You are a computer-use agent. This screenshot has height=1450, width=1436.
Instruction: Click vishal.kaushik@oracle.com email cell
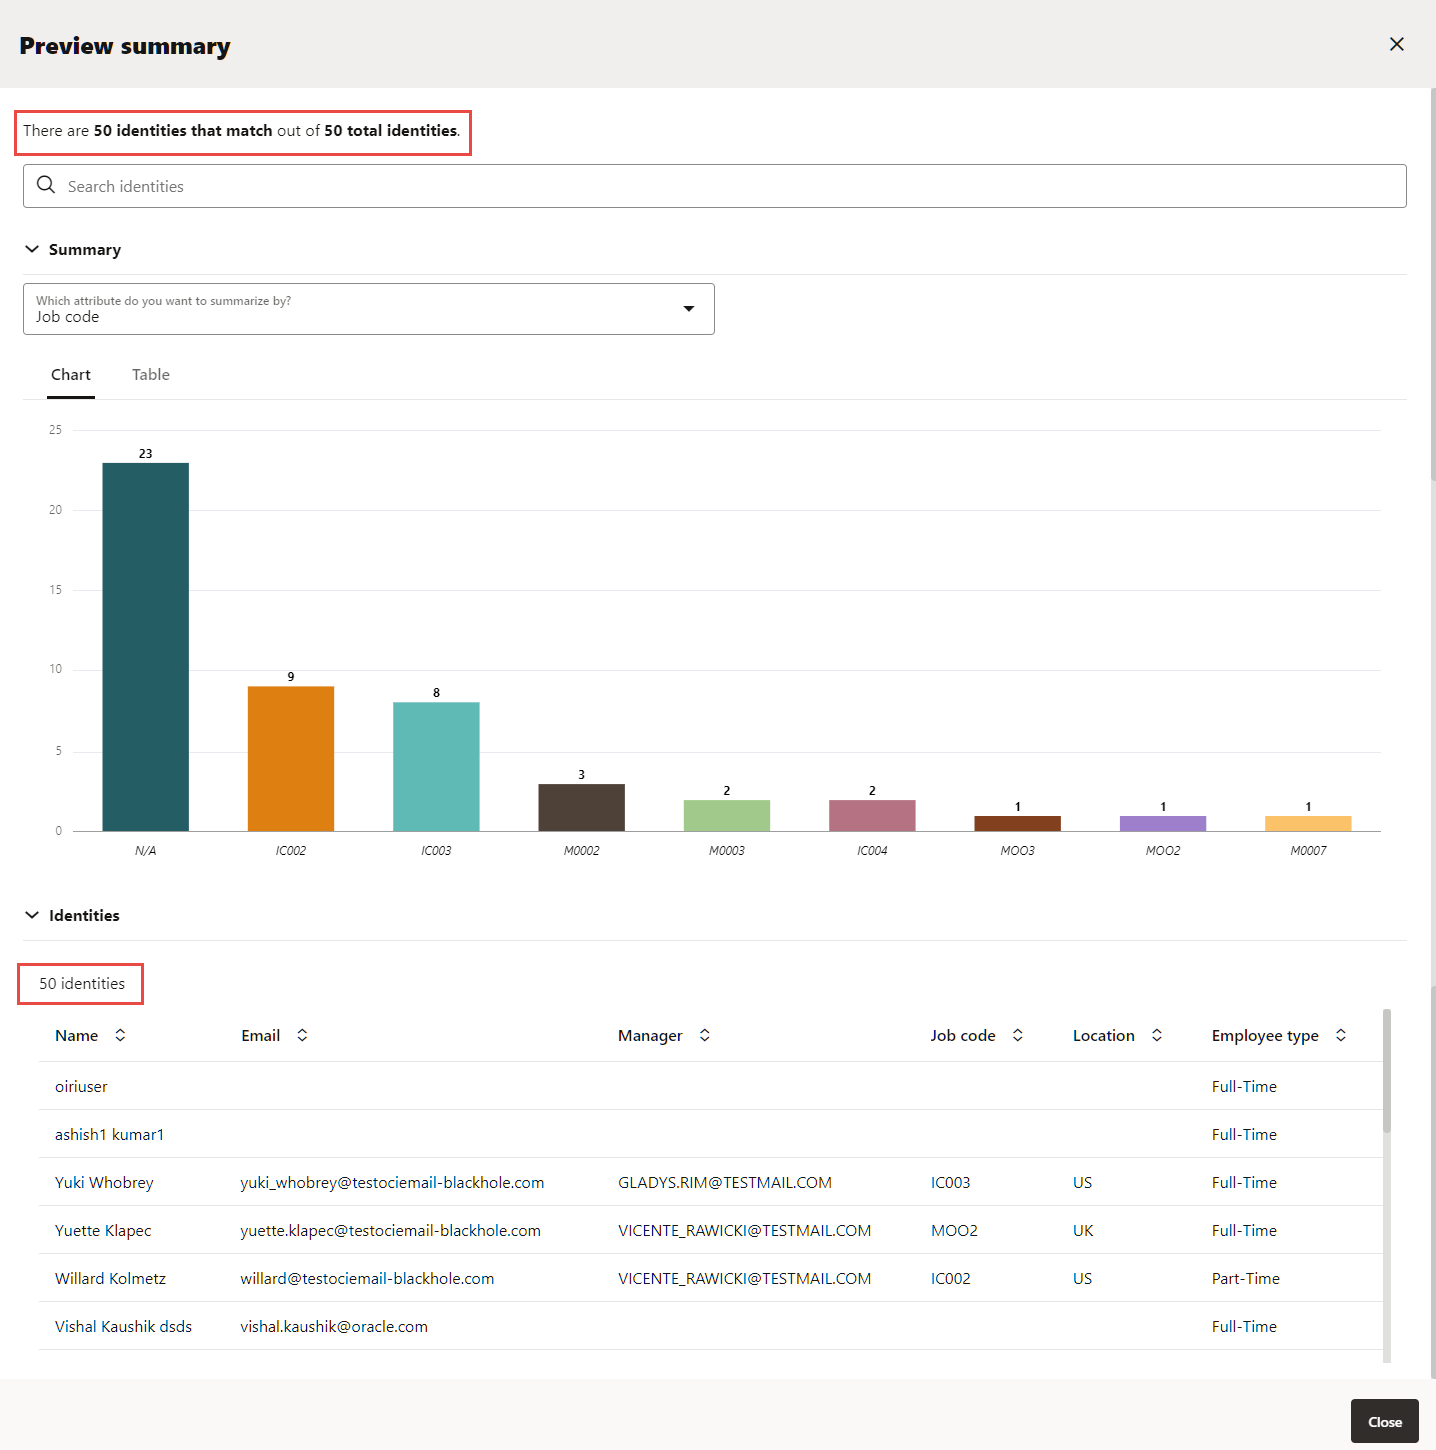334,1326
